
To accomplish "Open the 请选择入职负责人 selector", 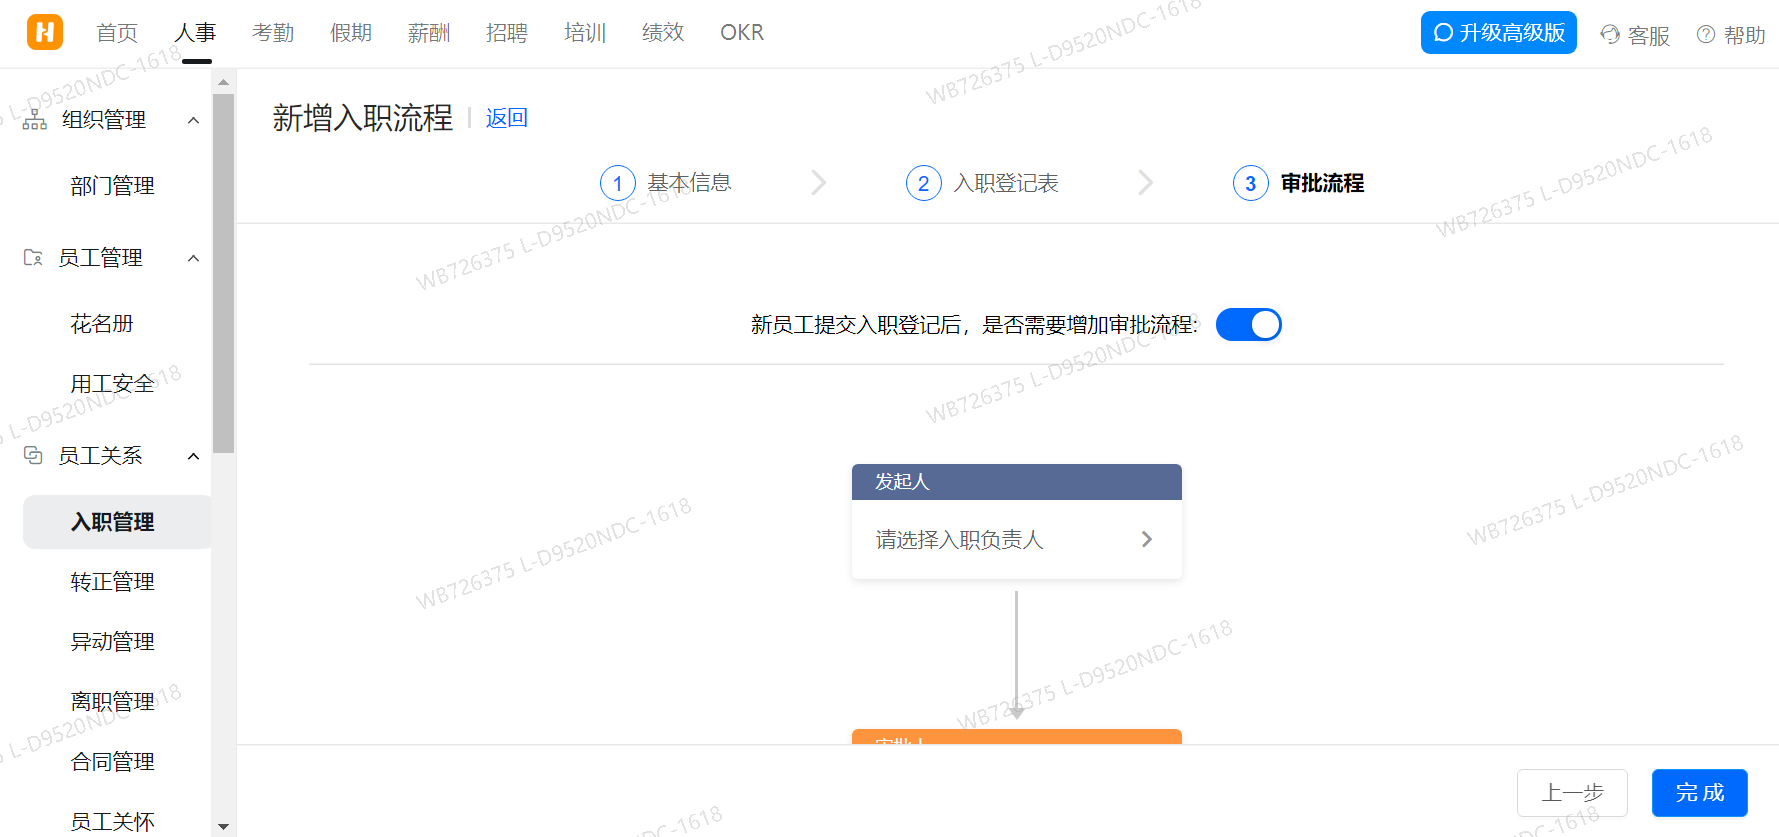I will tap(1016, 540).
